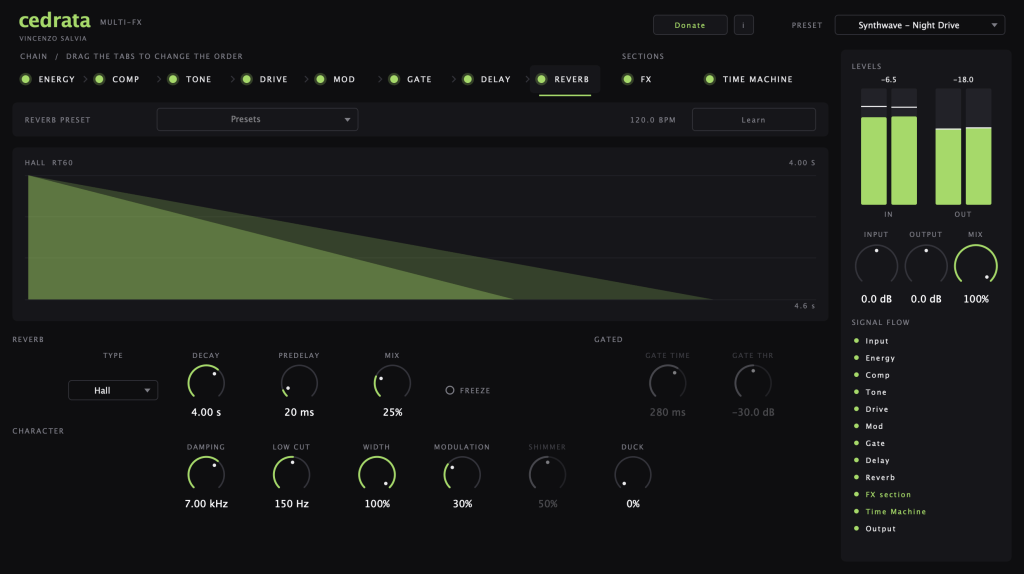Select Reverb in Signal Flow list

coord(880,477)
